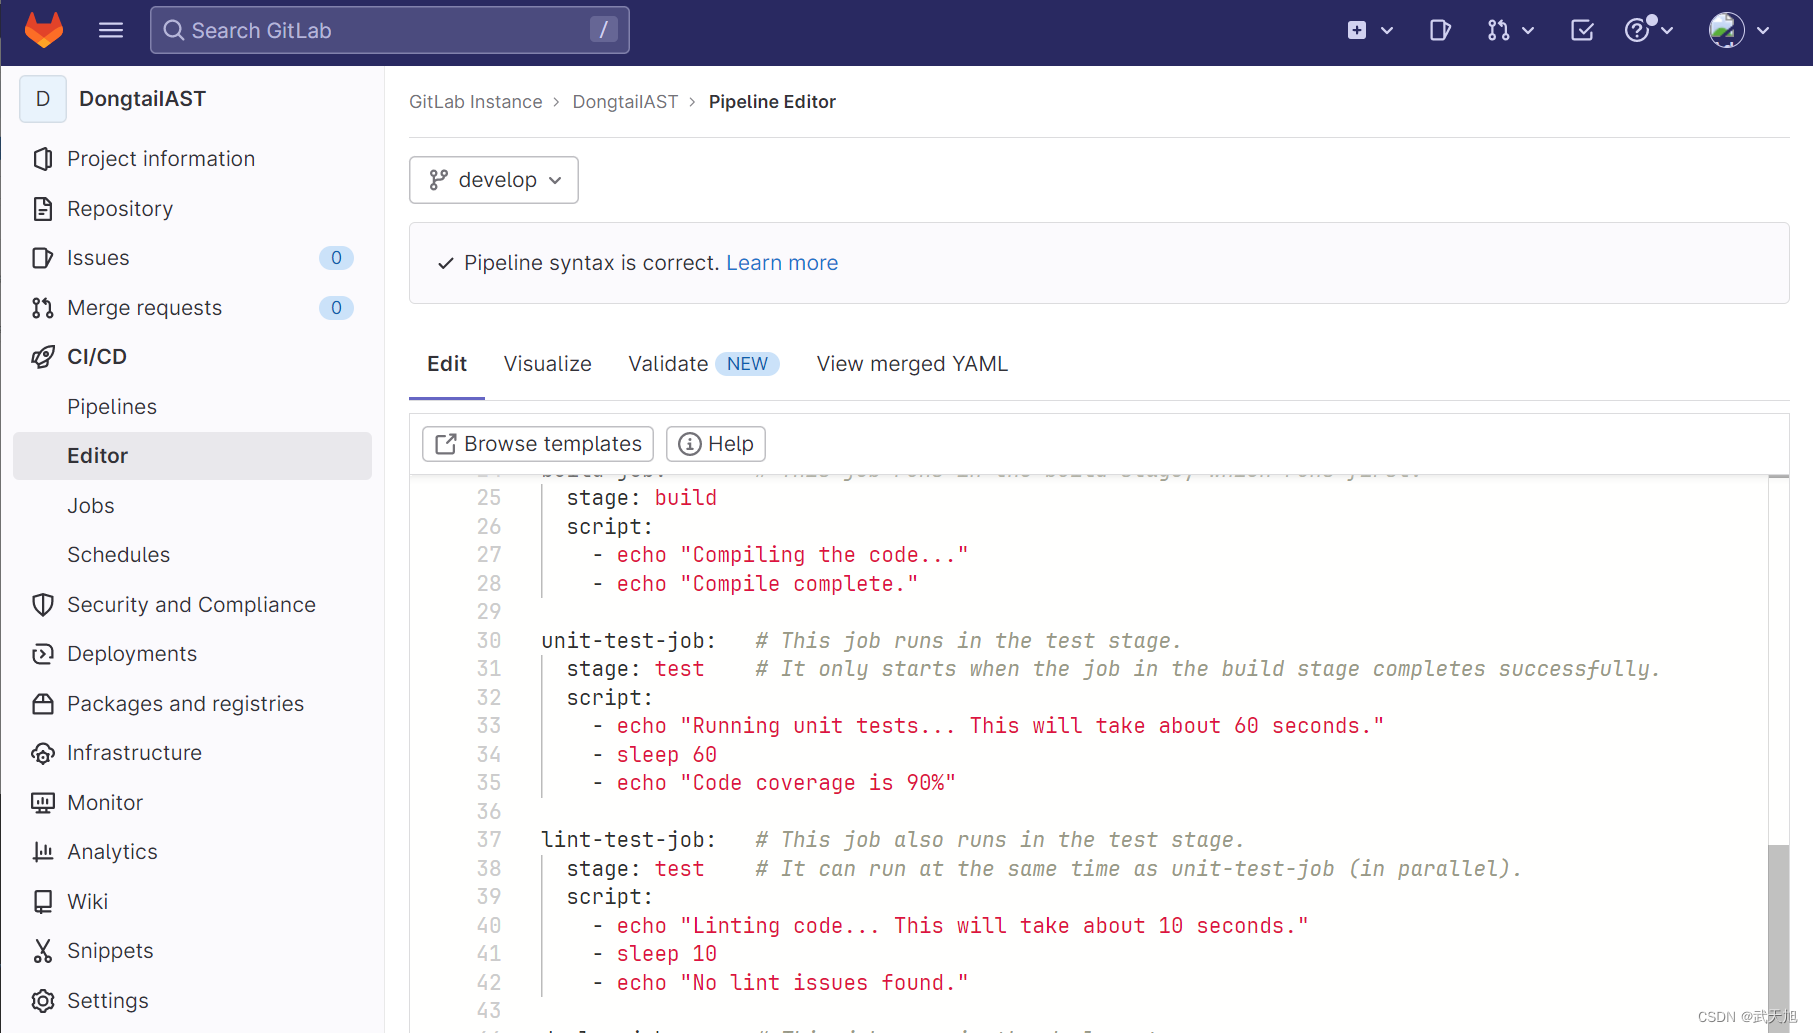Click the Issues icon in sidebar
This screenshot has height=1033, width=1813.
coord(42,258)
